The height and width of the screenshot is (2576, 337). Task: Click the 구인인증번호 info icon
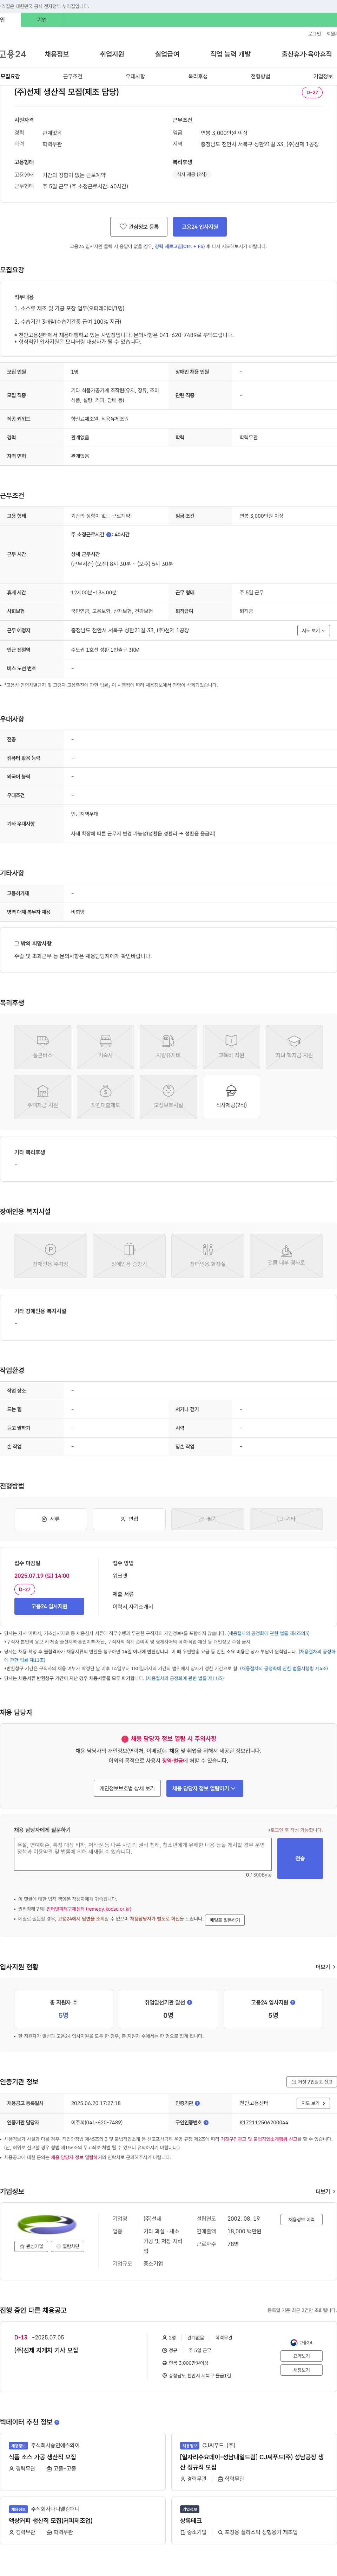pos(206,2122)
